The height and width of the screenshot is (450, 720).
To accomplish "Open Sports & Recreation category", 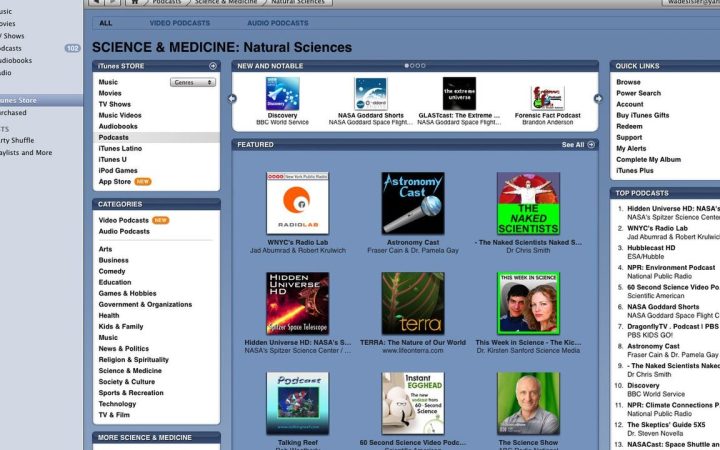I will pyautogui.click(x=131, y=392).
